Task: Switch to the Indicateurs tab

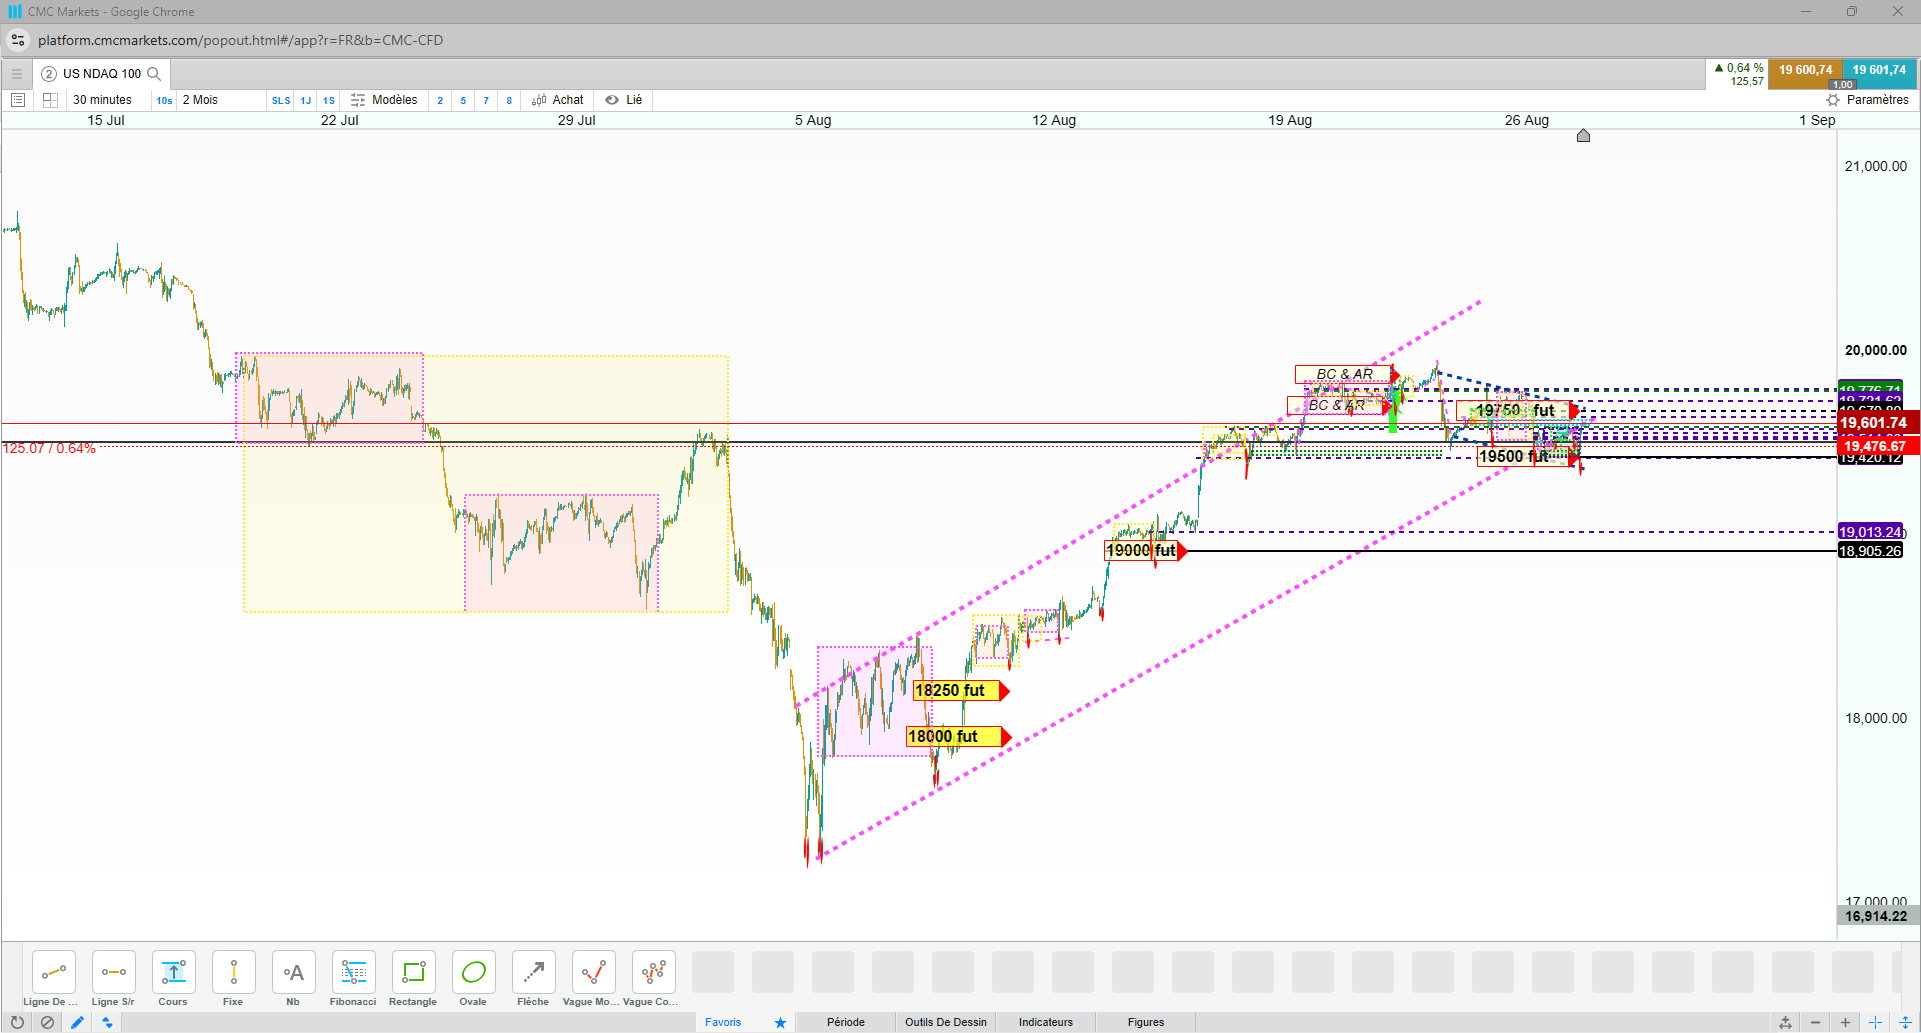Action: coord(1046,1022)
